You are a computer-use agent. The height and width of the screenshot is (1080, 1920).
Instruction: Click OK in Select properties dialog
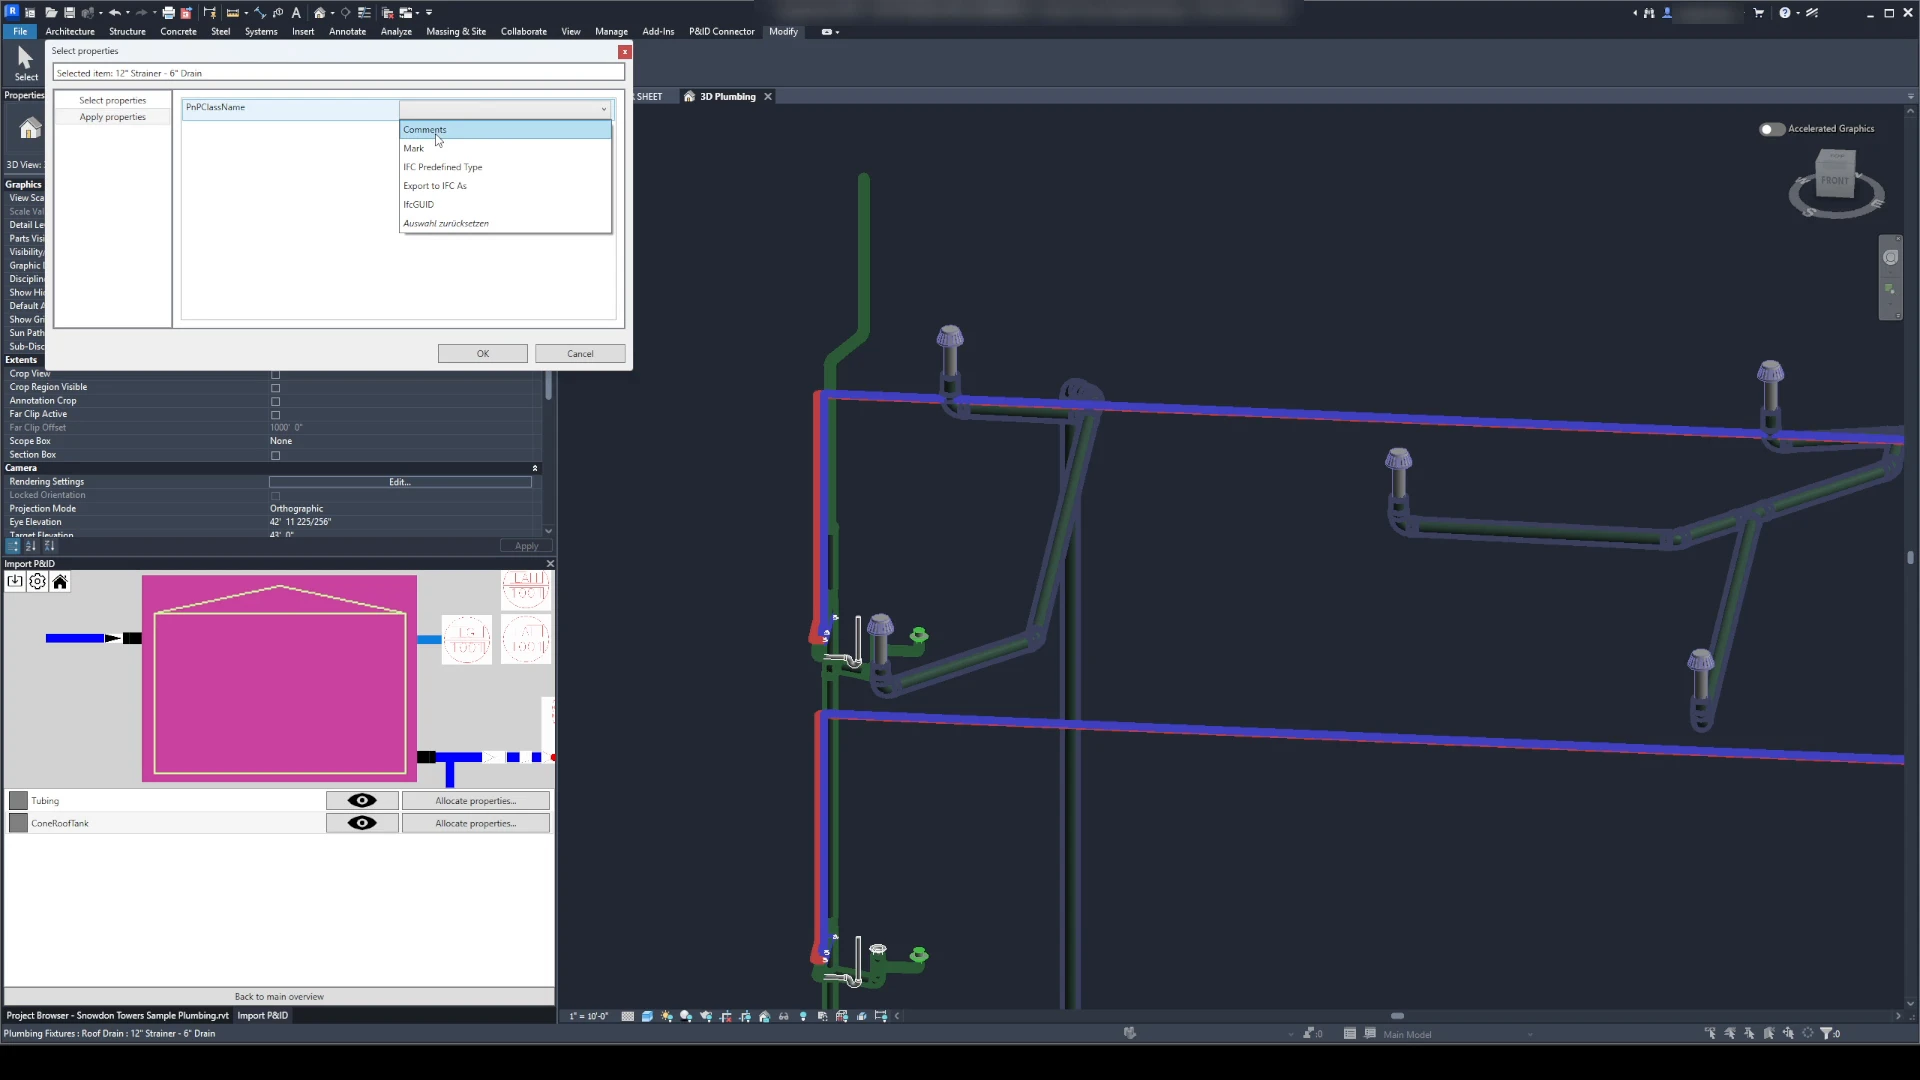pyautogui.click(x=483, y=354)
